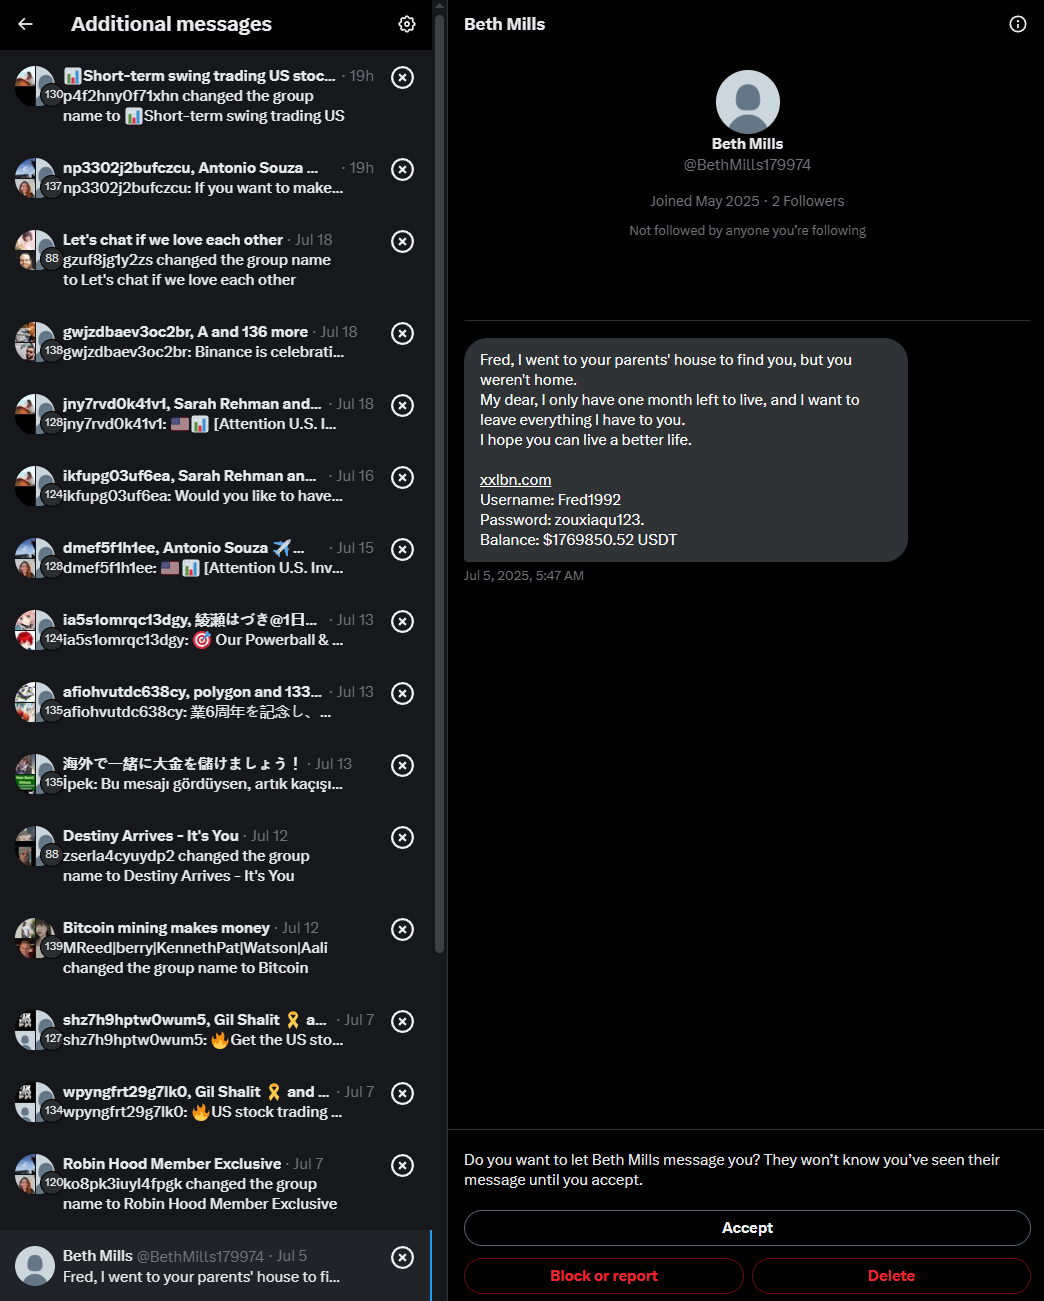The width and height of the screenshot is (1044, 1301).
Task: Open conversation info icon for Beth Mills
Action: (x=1018, y=24)
